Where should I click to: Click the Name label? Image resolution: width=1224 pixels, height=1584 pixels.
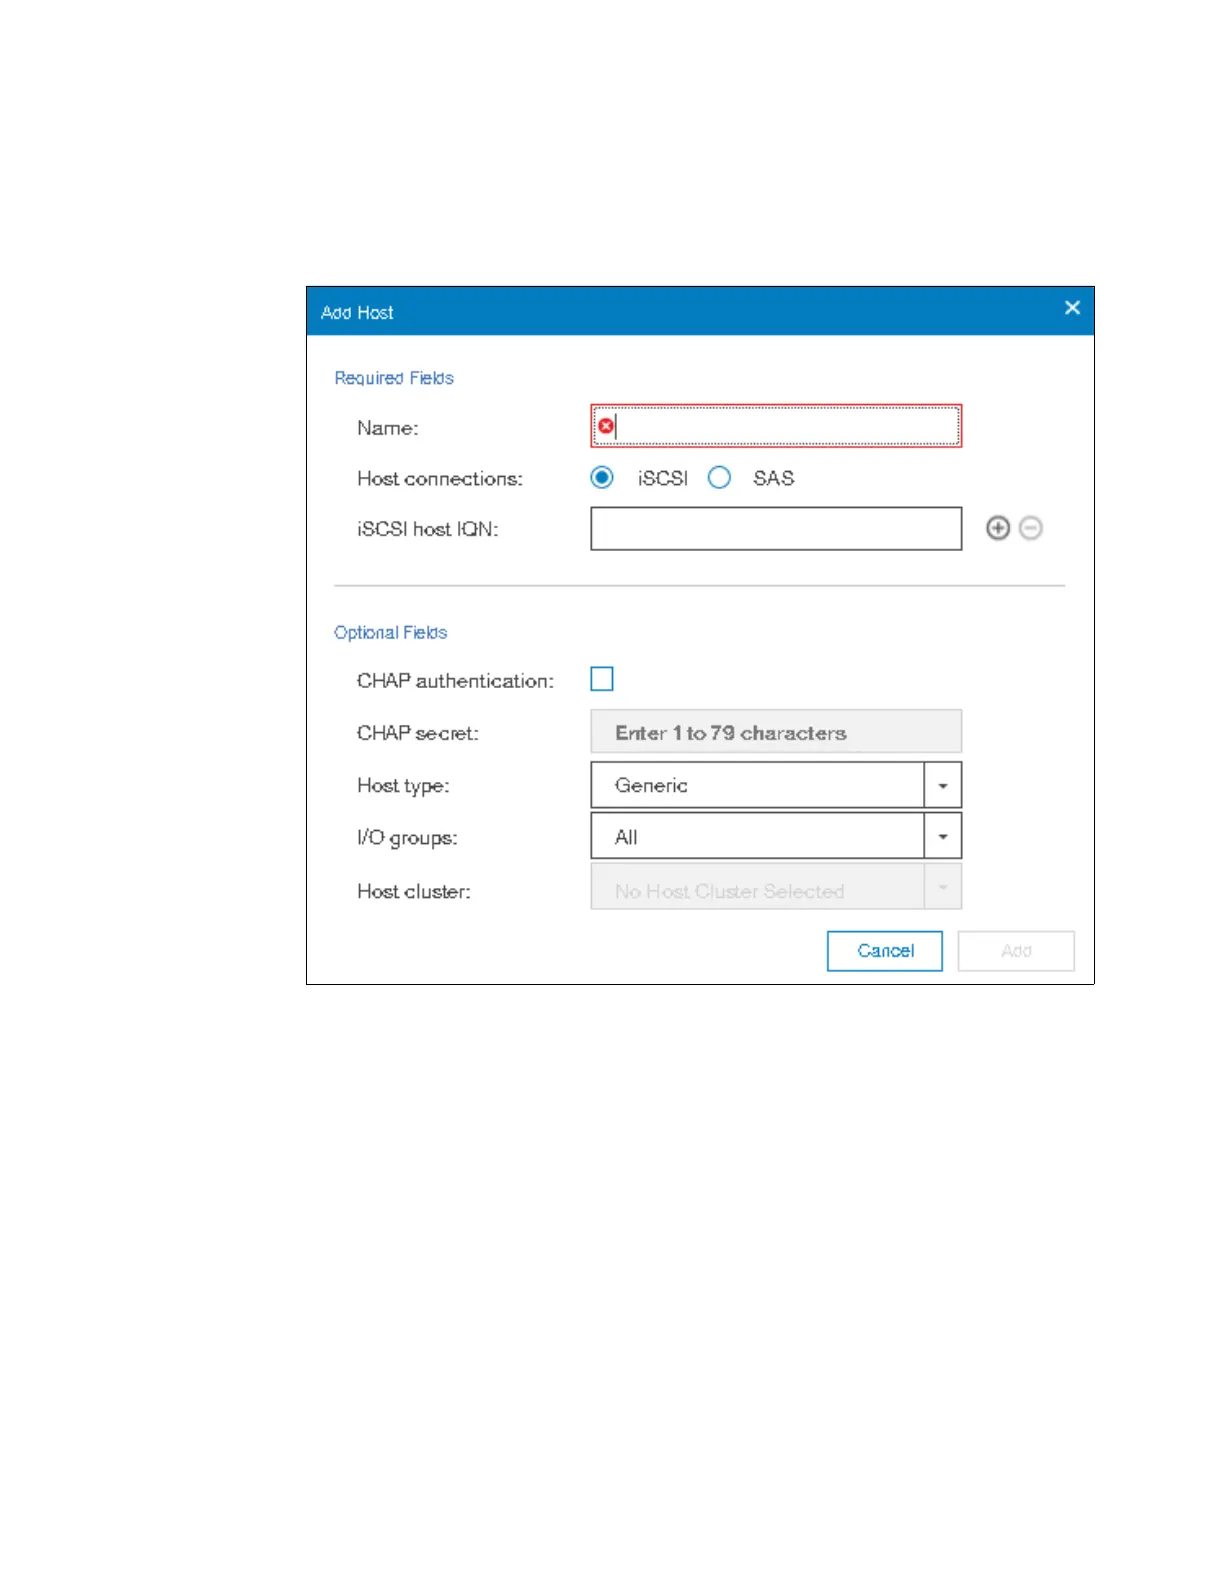(388, 428)
